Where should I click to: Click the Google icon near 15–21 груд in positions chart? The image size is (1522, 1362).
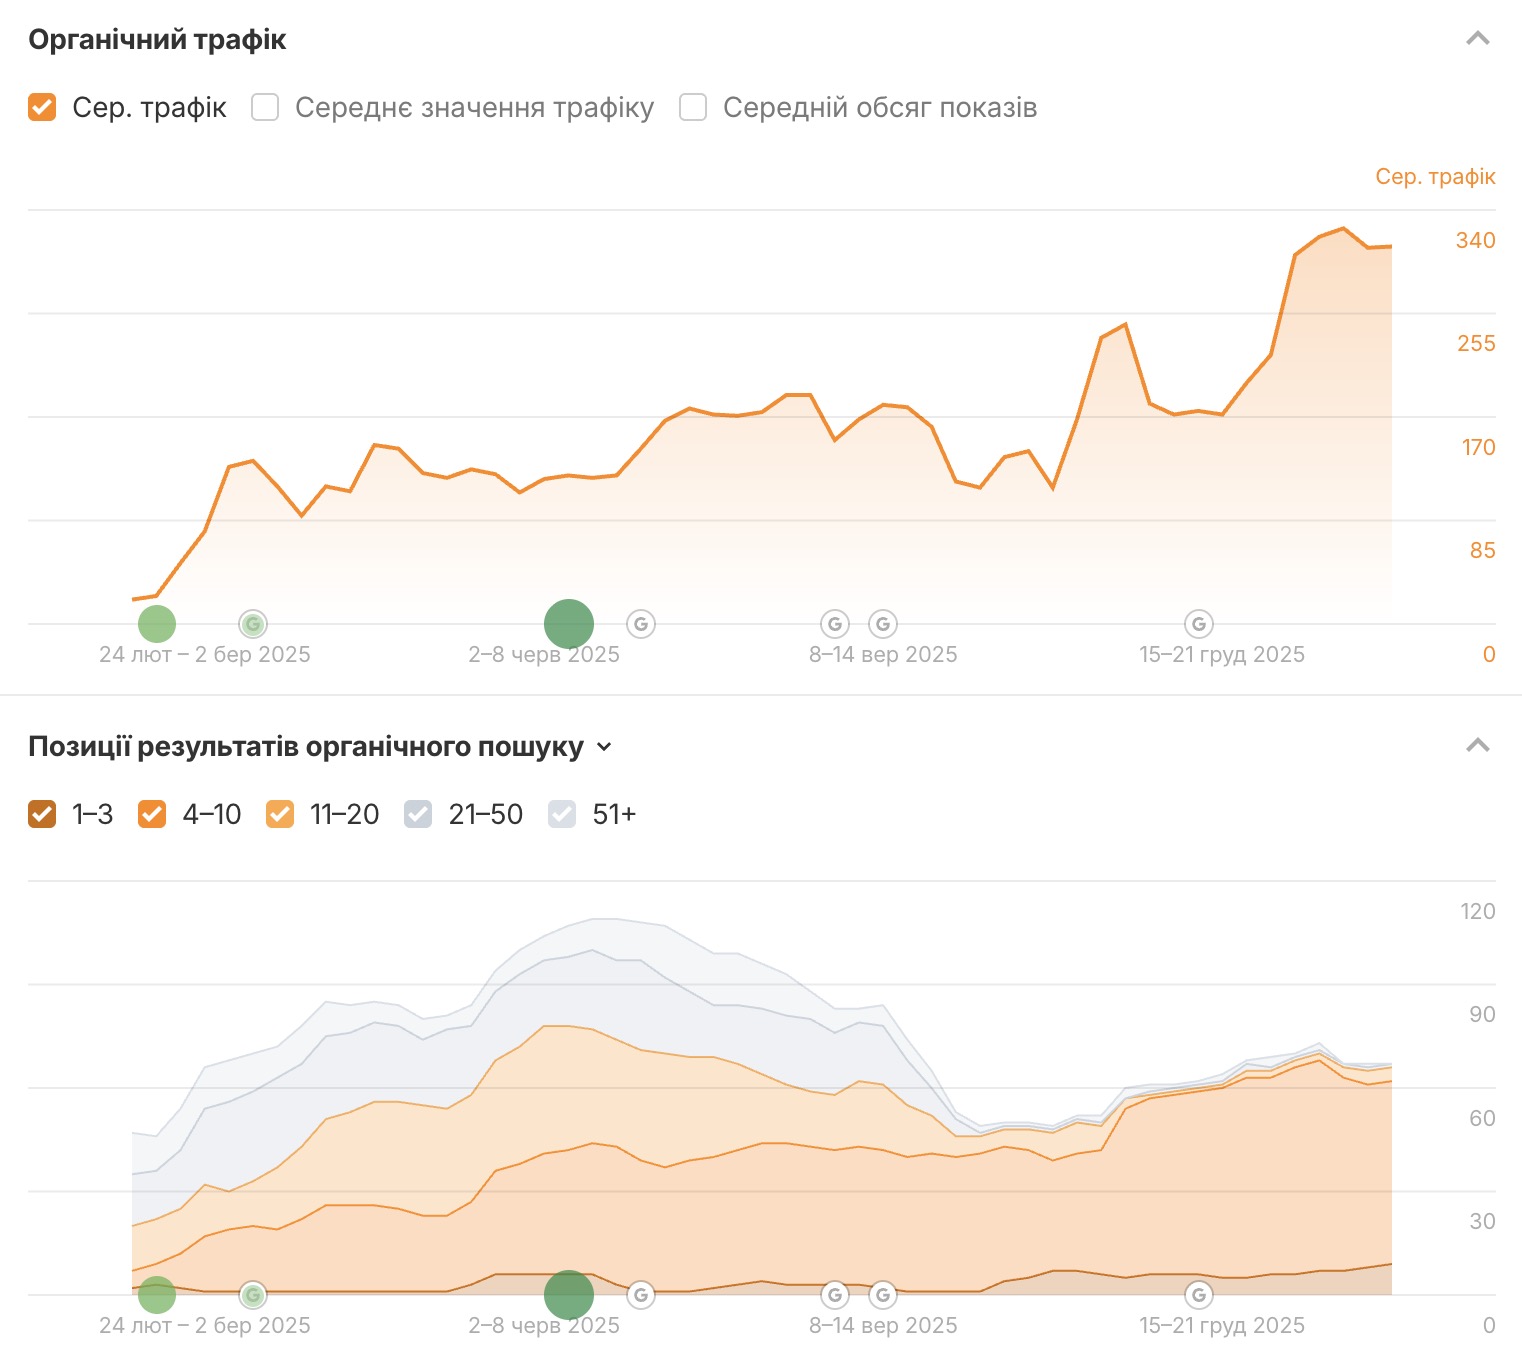(1199, 1295)
